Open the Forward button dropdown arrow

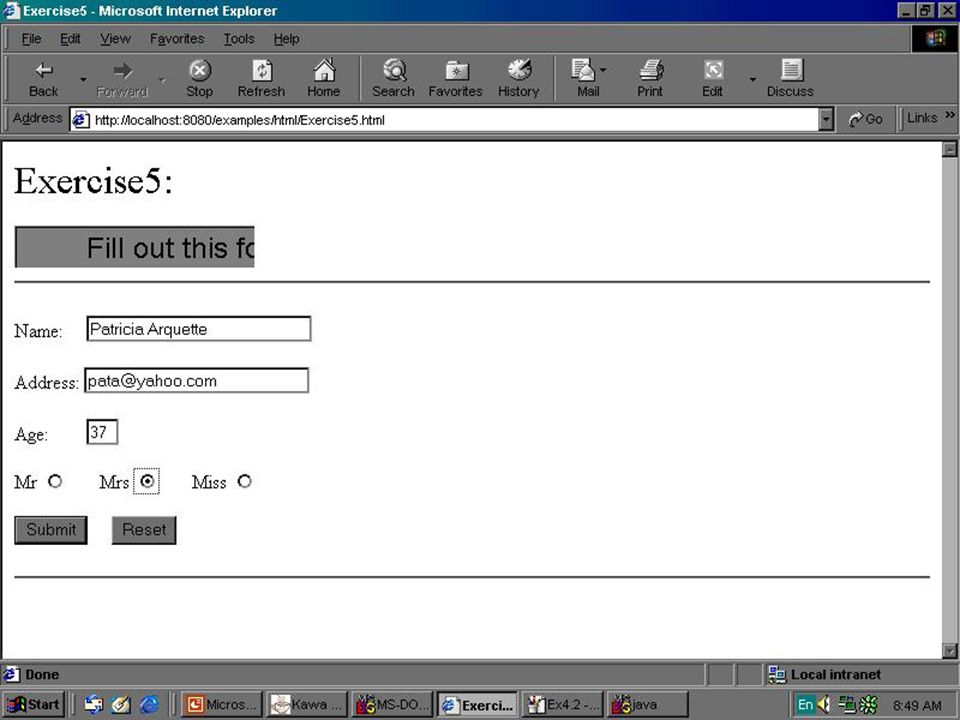[162, 80]
